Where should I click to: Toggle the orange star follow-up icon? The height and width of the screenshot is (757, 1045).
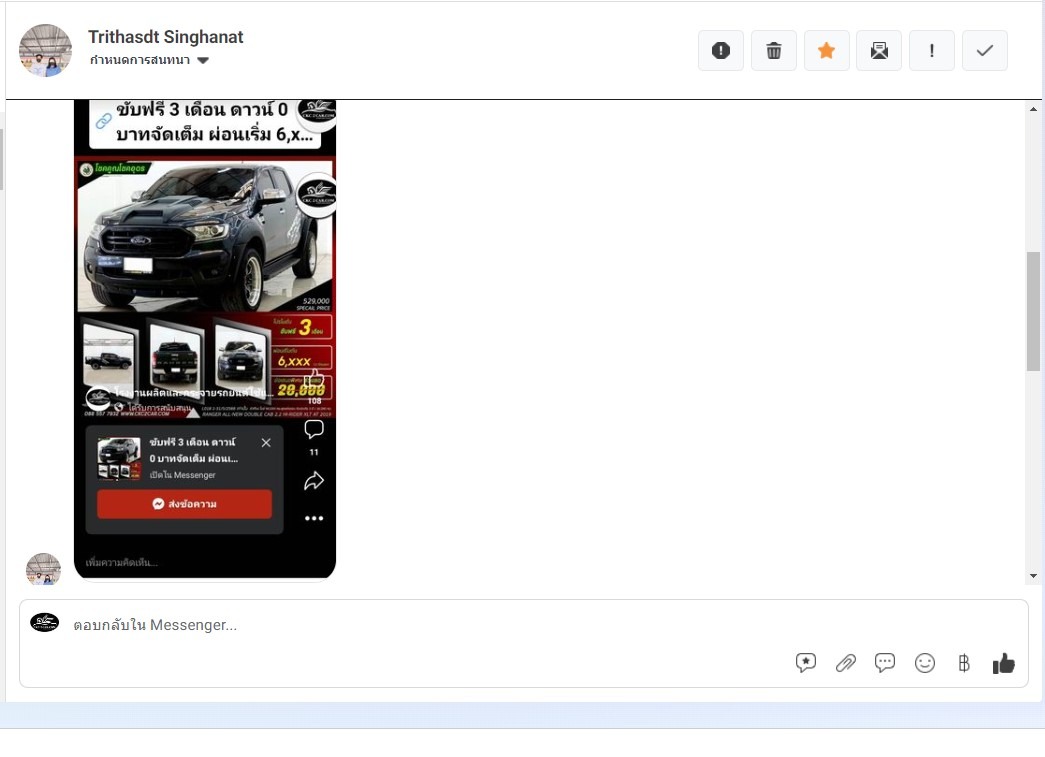826,51
